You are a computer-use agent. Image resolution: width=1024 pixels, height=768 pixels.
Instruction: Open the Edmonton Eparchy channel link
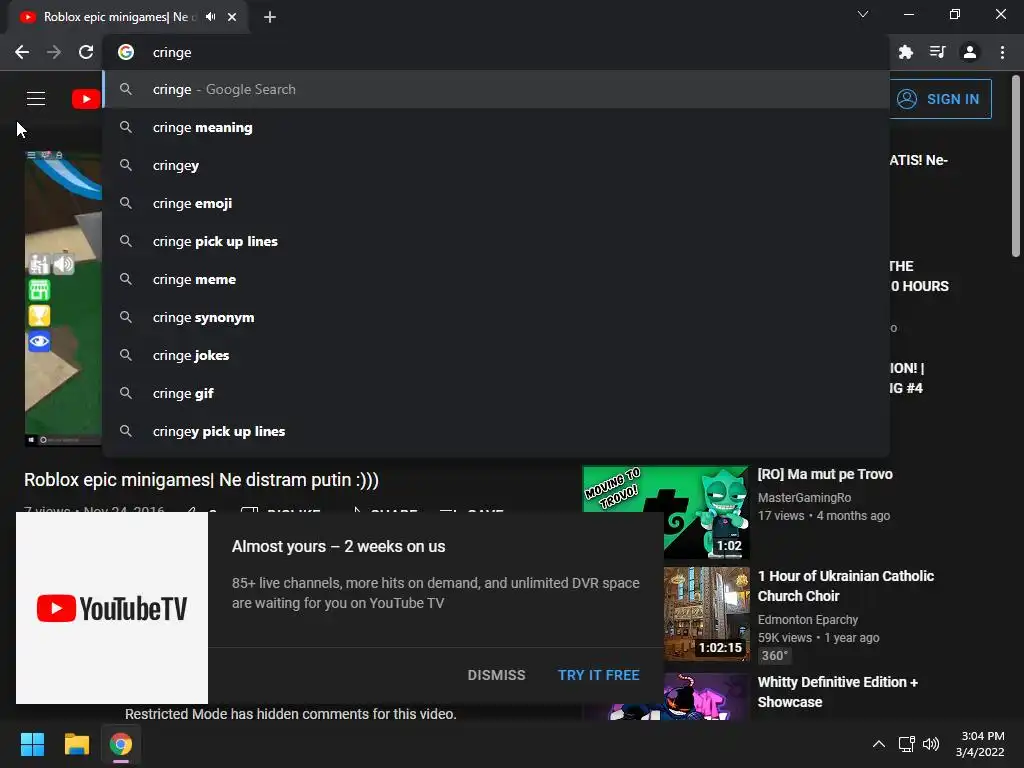tap(808, 620)
